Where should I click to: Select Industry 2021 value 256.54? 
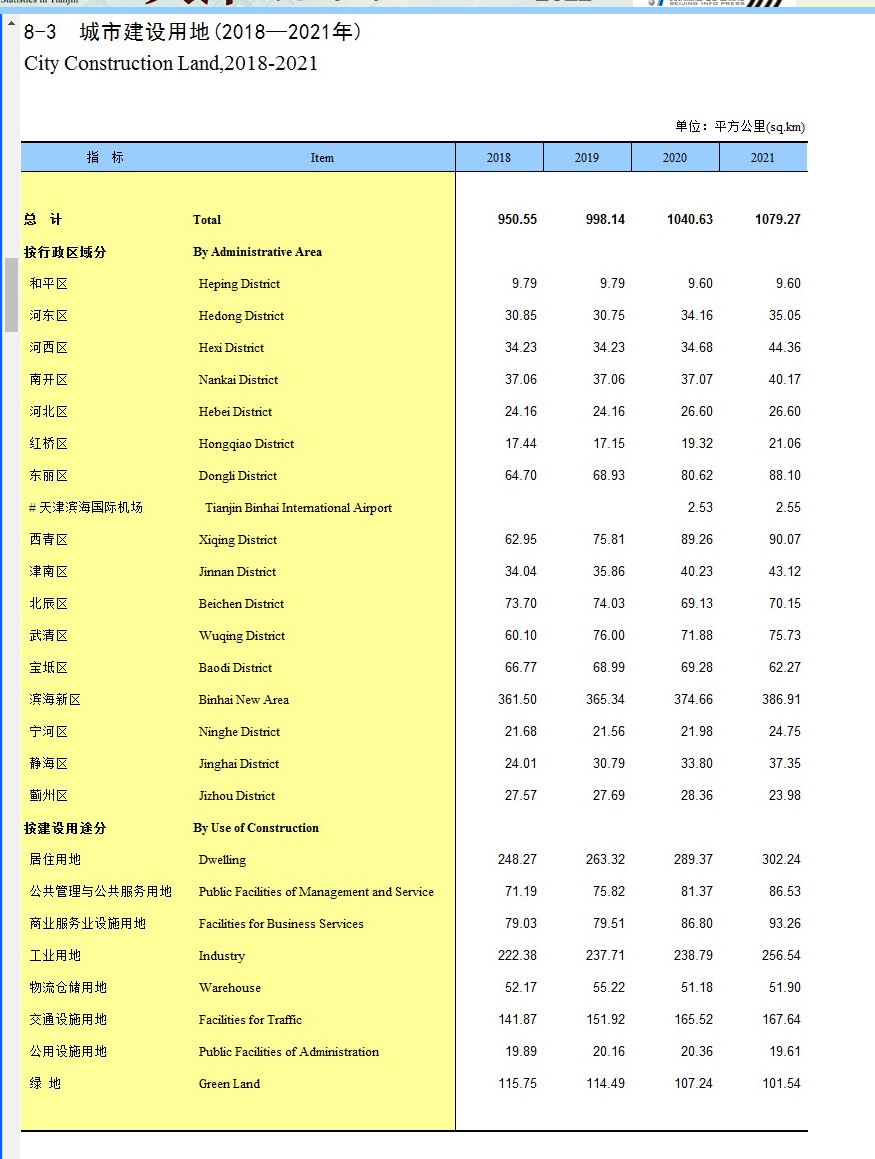tap(781, 956)
